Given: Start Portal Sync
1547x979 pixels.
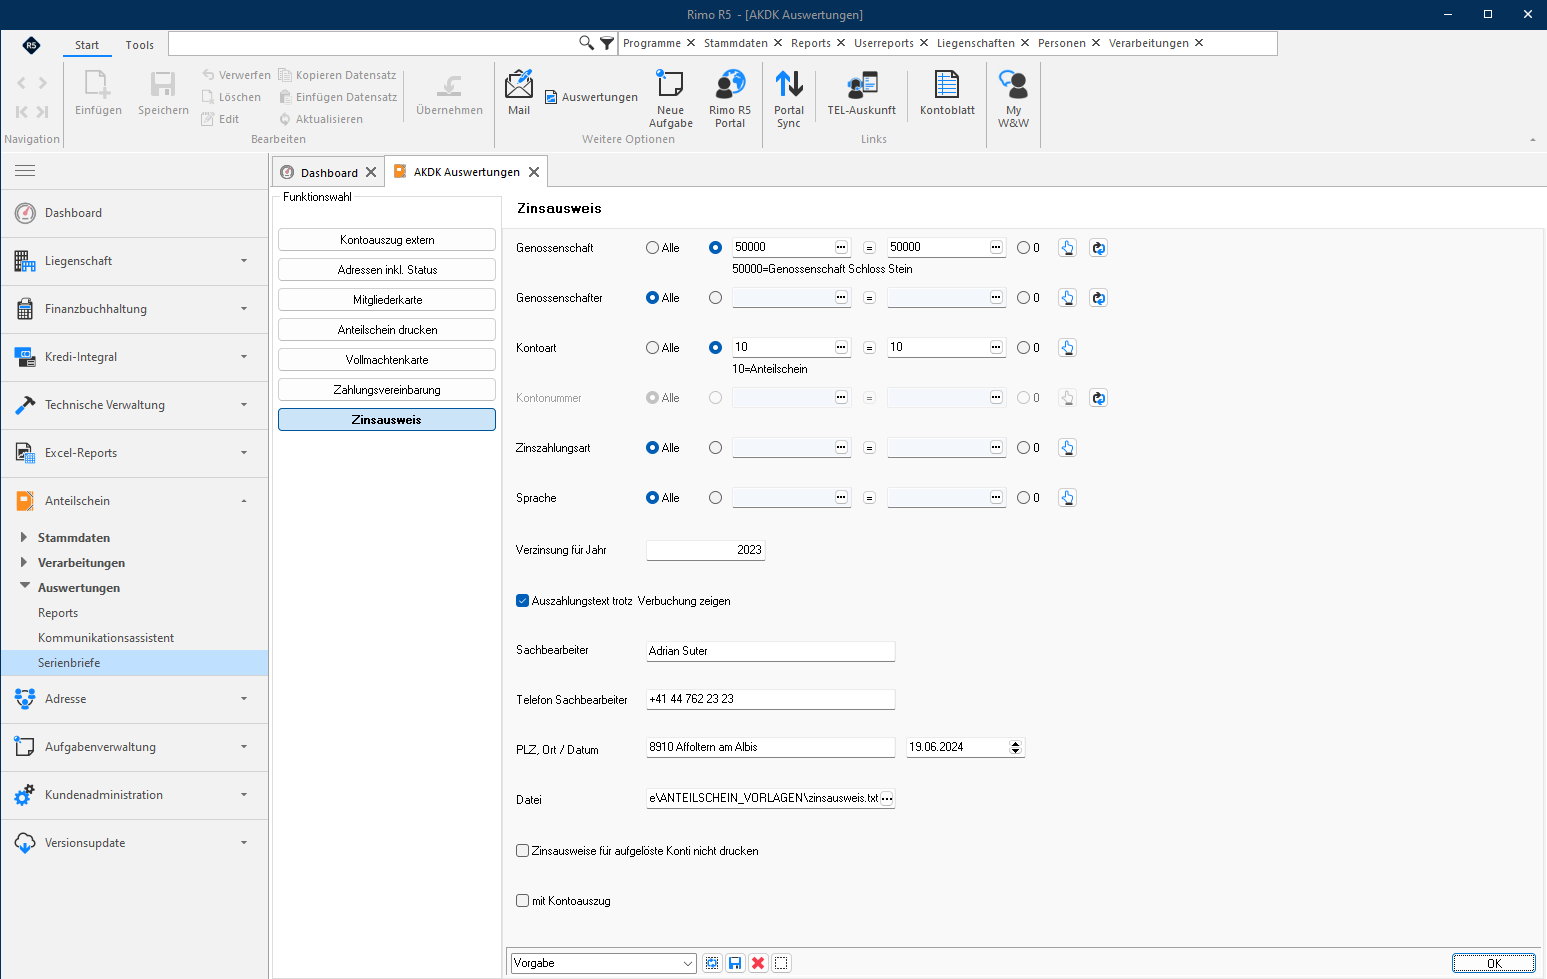Looking at the screenshot, I should pyautogui.click(x=789, y=98).
